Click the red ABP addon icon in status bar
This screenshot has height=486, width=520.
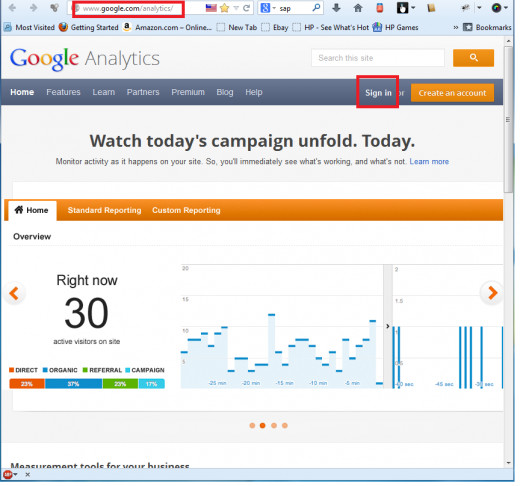[x=8, y=474]
